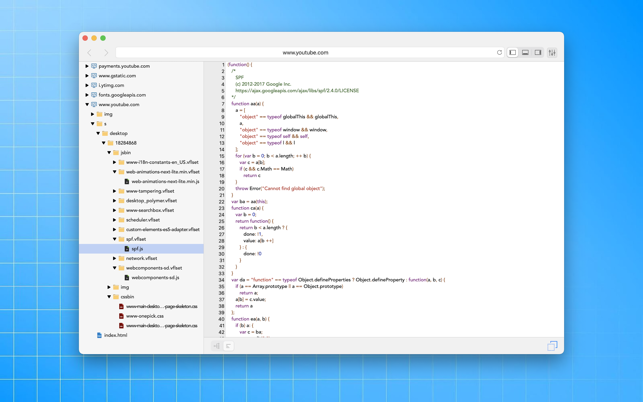Click line number 34 in the gutter
The height and width of the screenshot is (402, 643).
(221, 280)
